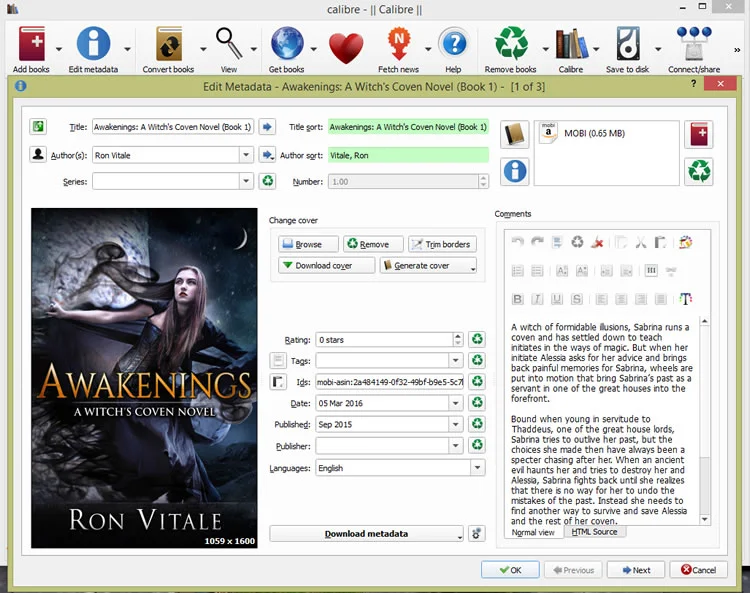This screenshot has width=750, height=593.
Task: Click Save to disk toolbar icon
Action: [628, 44]
